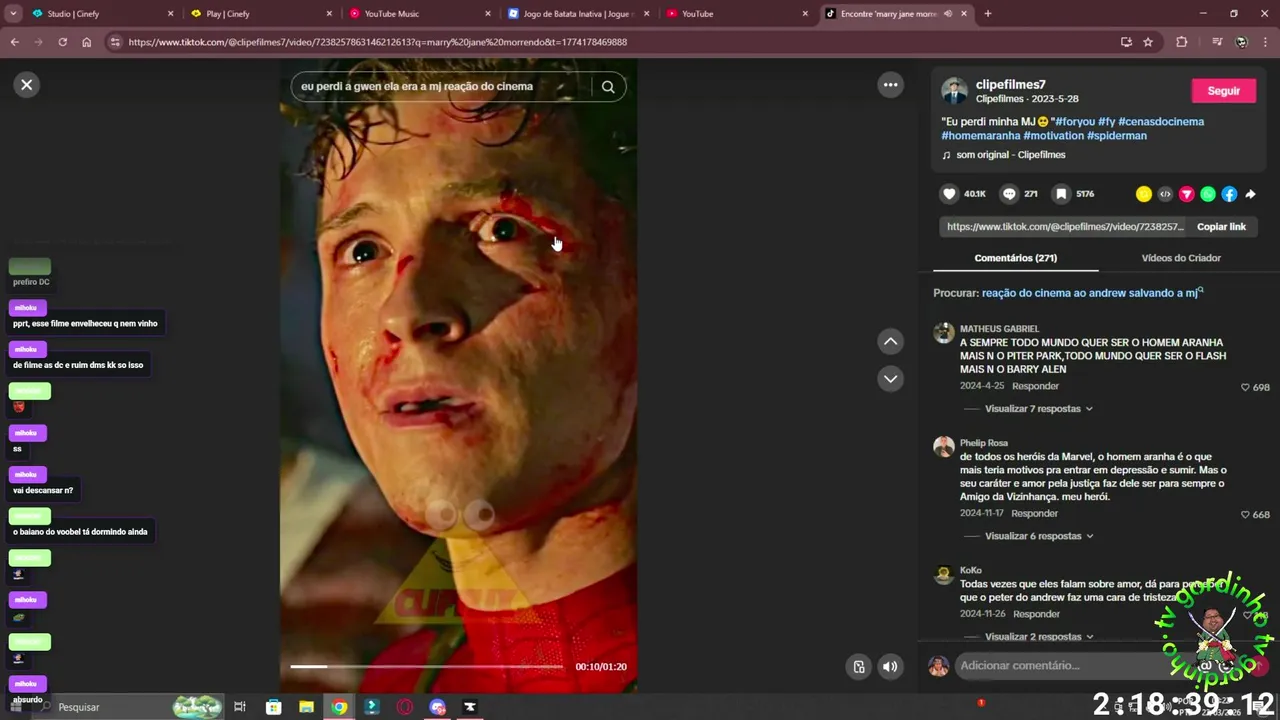The height and width of the screenshot is (720, 1280).
Task: Switch to YouTube Music browser tab
Action: pos(418,14)
